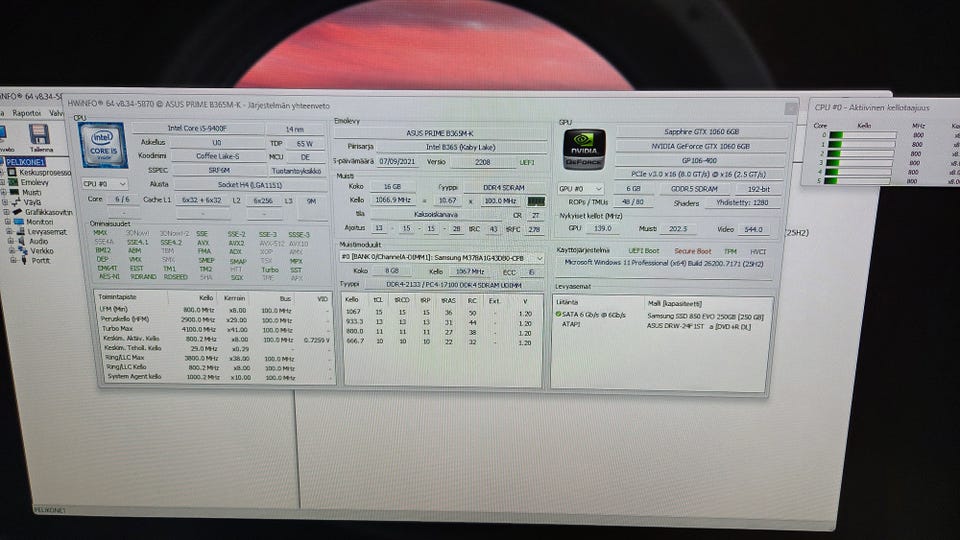
Task: Click the HVCI label
Action: pos(757,252)
